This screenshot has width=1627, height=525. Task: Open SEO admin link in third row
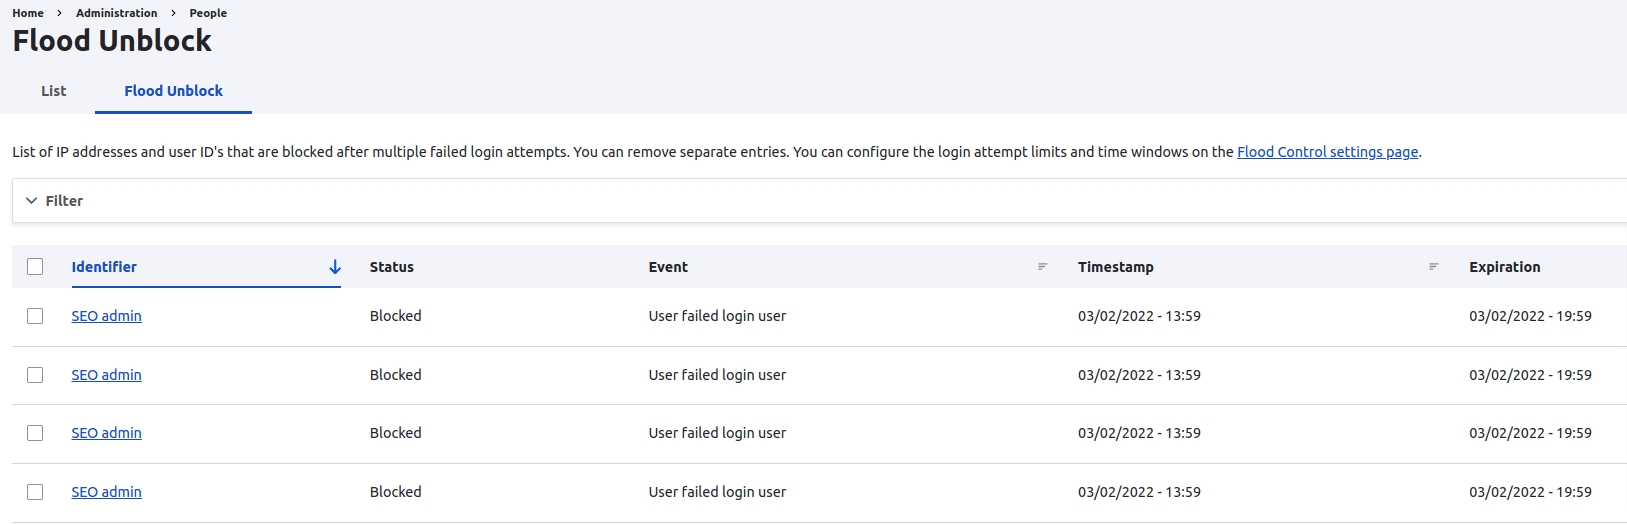(x=106, y=433)
